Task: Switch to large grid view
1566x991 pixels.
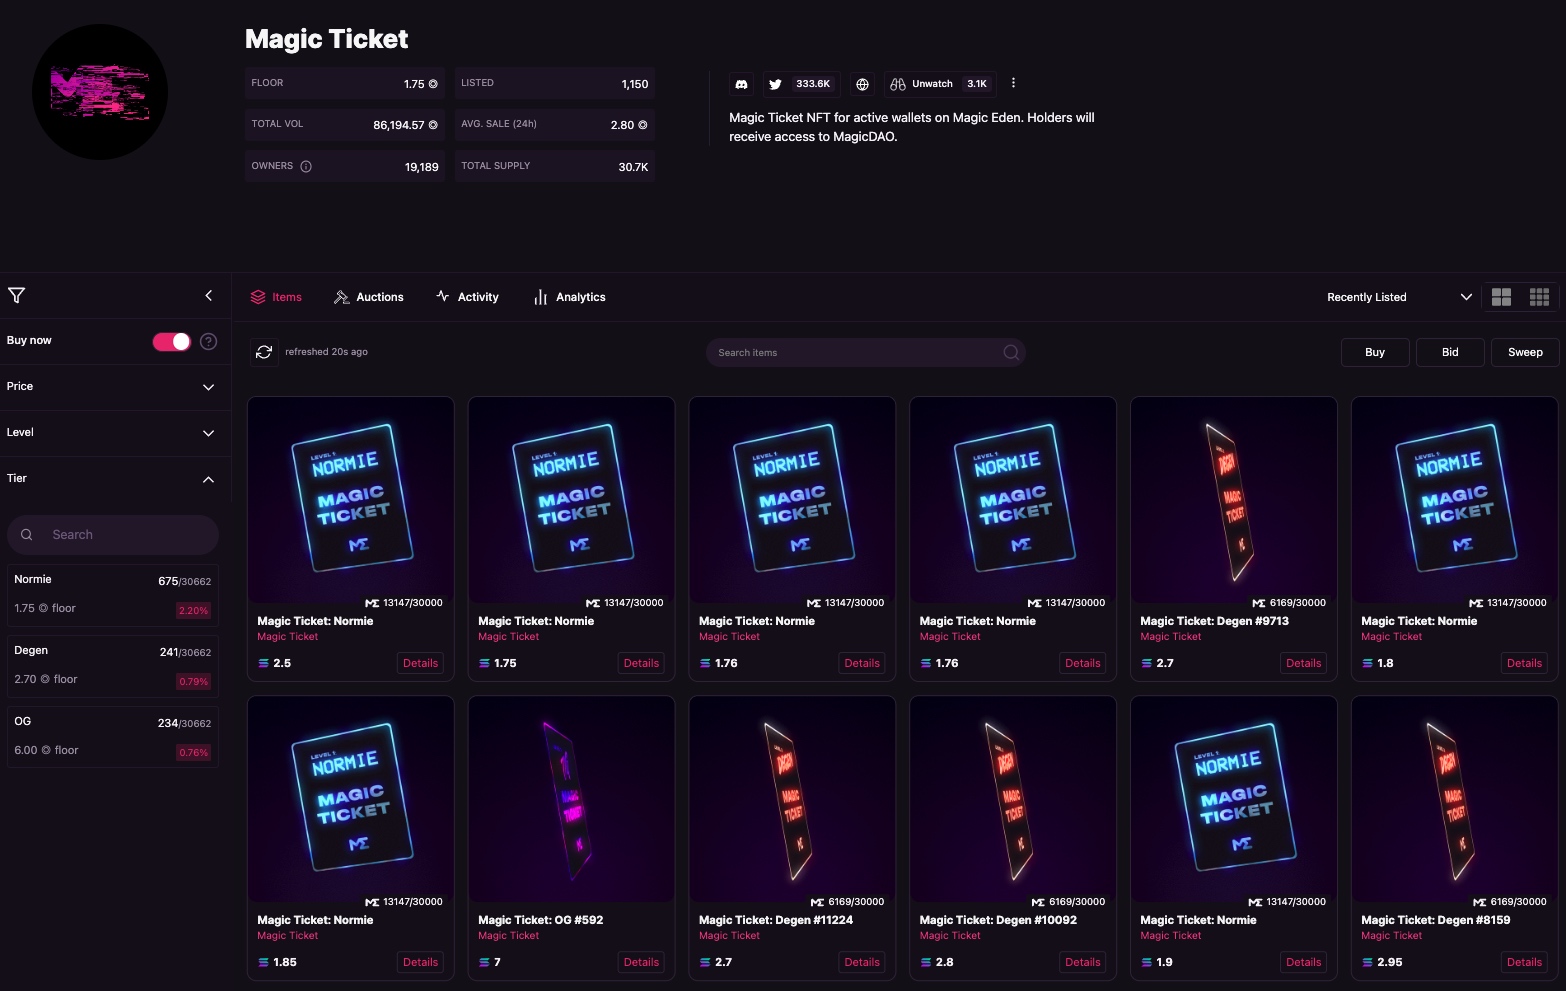Action: coord(1501,297)
